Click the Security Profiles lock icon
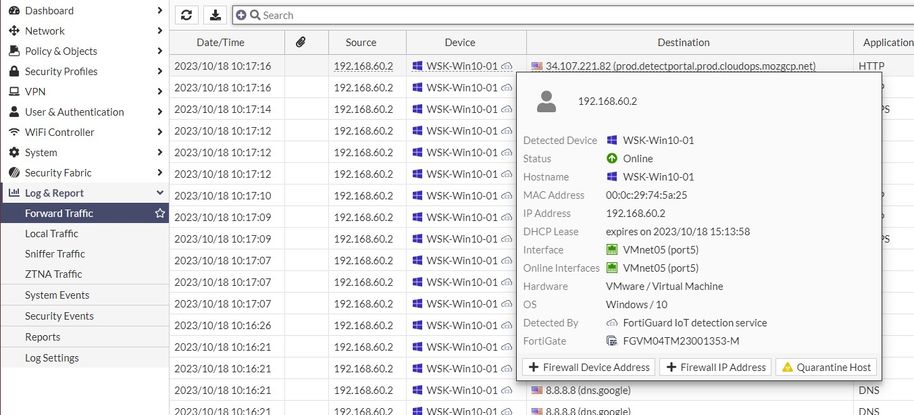The height and width of the screenshot is (415, 914). click(14, 71)
